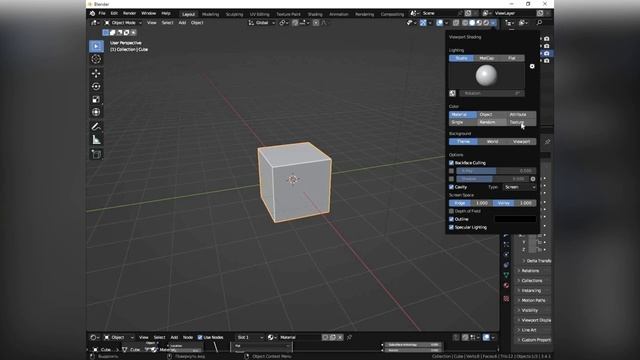Switch to the Shading workspace tab
The width and height of the screenshot is (640, 360).
tap(315, 14)
